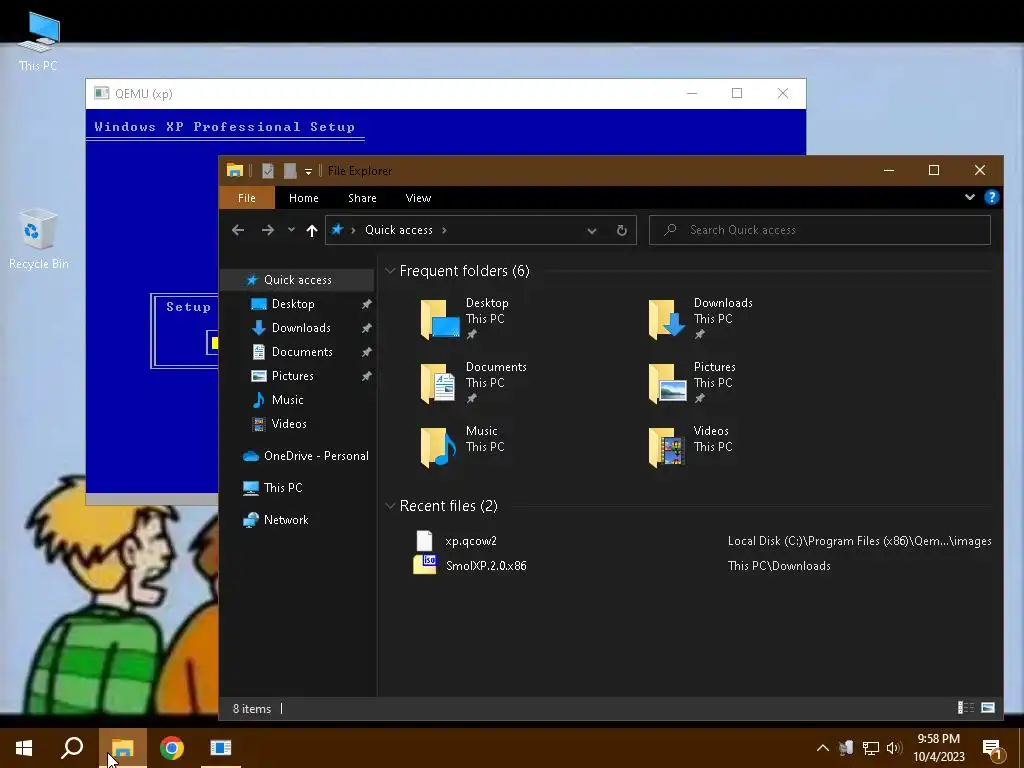Expand the address bar history dropdown

[x=592, y=231]
